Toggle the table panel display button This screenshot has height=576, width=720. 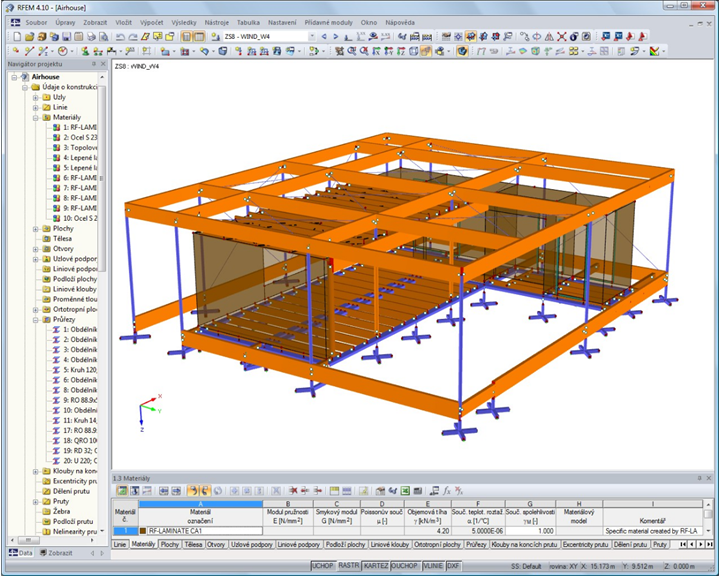199,36
